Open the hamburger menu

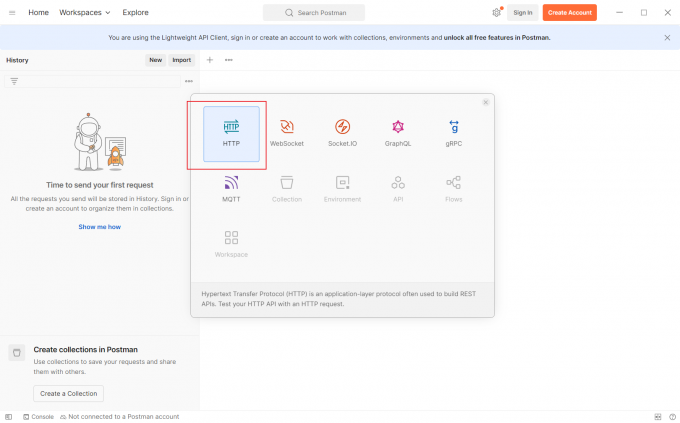coord(12,13)
